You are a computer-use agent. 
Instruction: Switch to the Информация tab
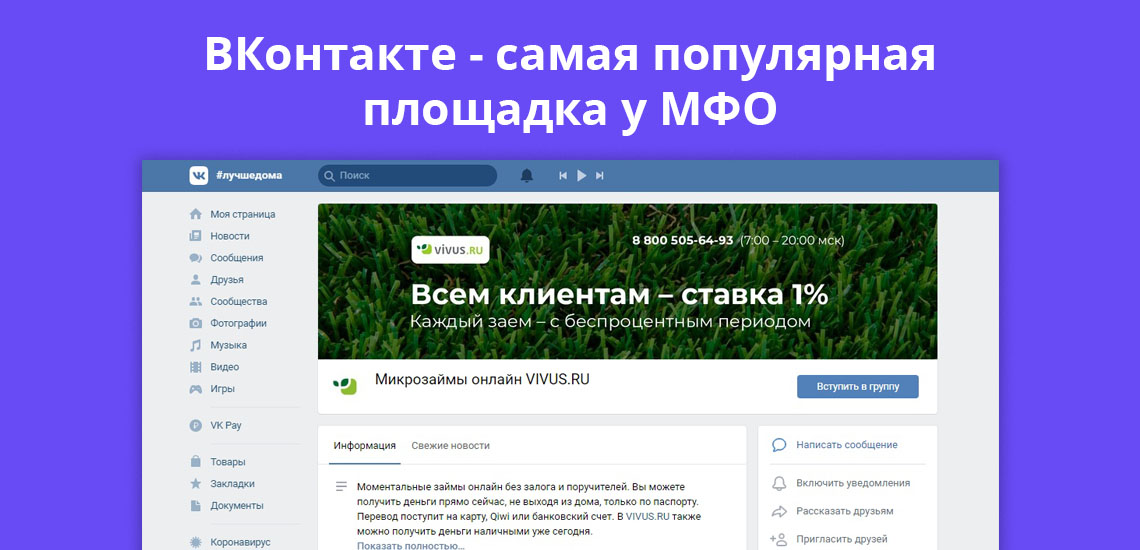pyautogui.click(x=364, y=445)
